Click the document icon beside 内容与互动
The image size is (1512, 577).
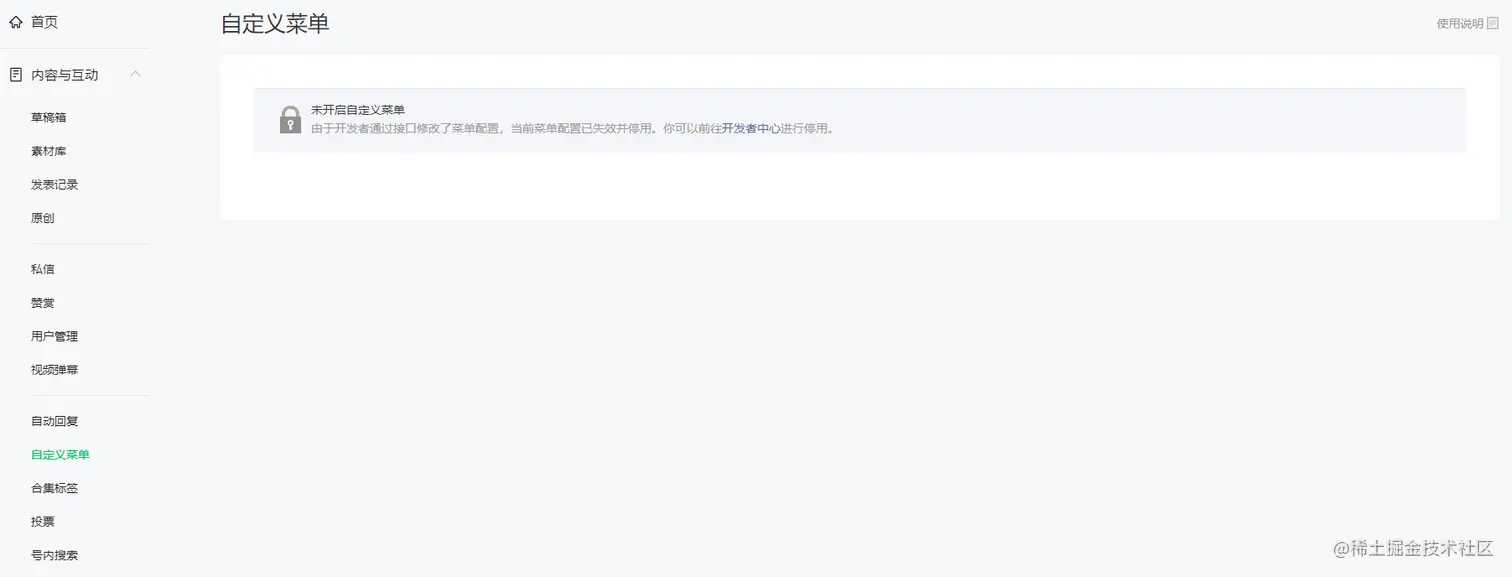(x=16, y=75)
